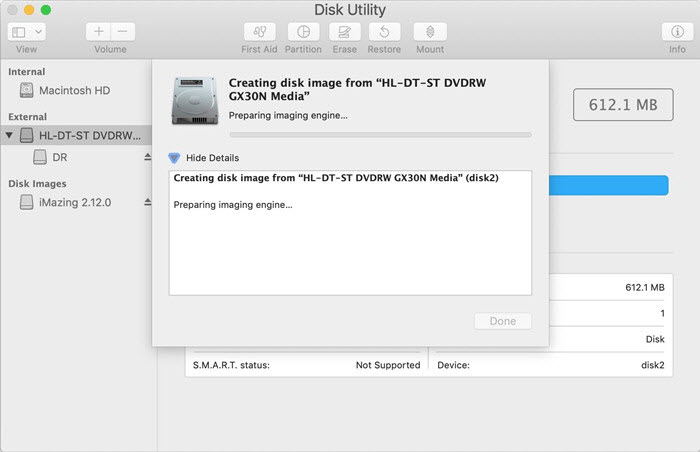Click the bold Creating disk image heading
700x452 pixels.
357,89
